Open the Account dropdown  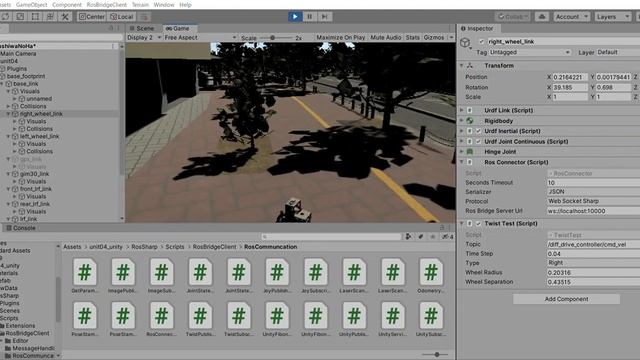pyautogui.click(x=571, y=17)
